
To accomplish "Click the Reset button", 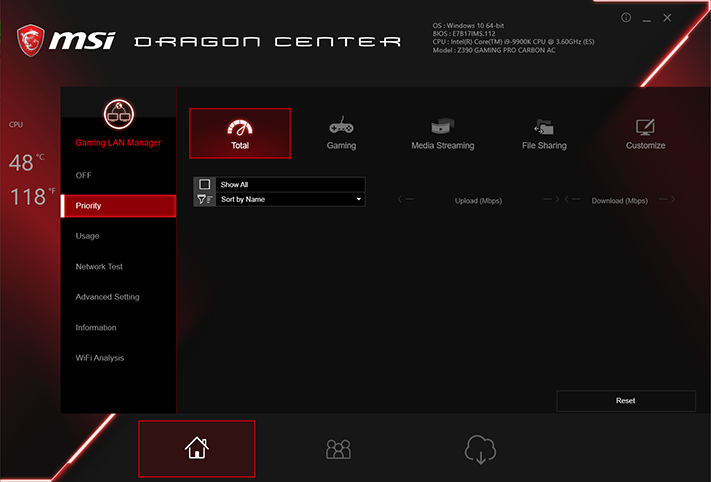I will click(x=626, y=401).
